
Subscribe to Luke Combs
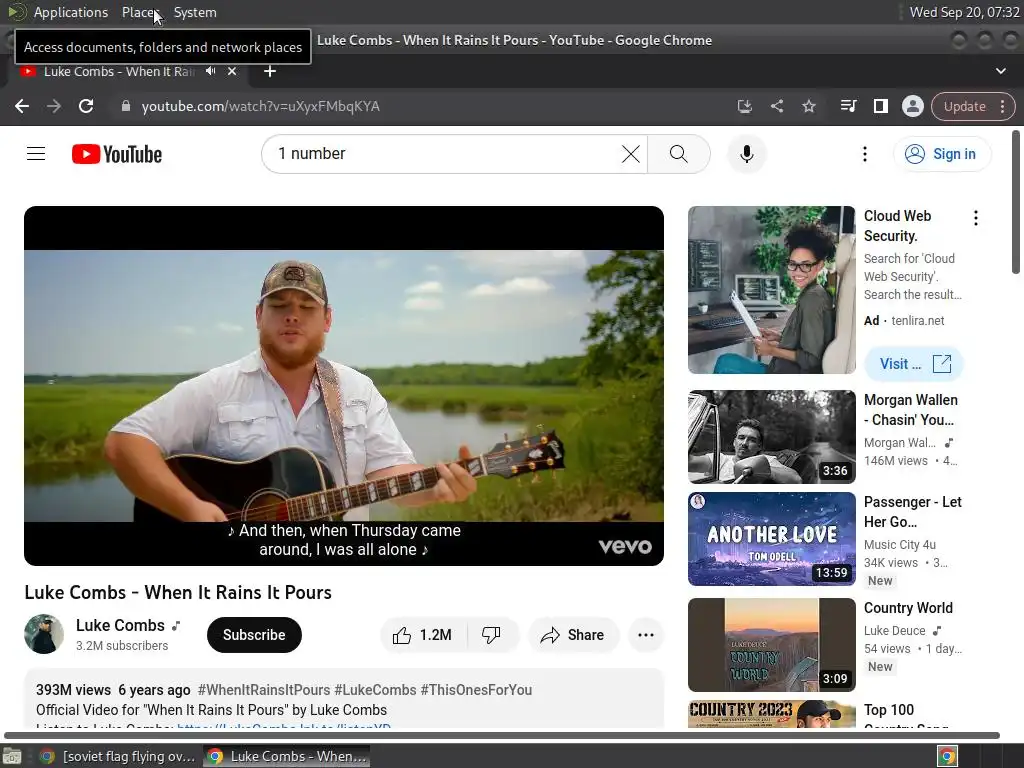pyautogui.click(x=254, y=635)
